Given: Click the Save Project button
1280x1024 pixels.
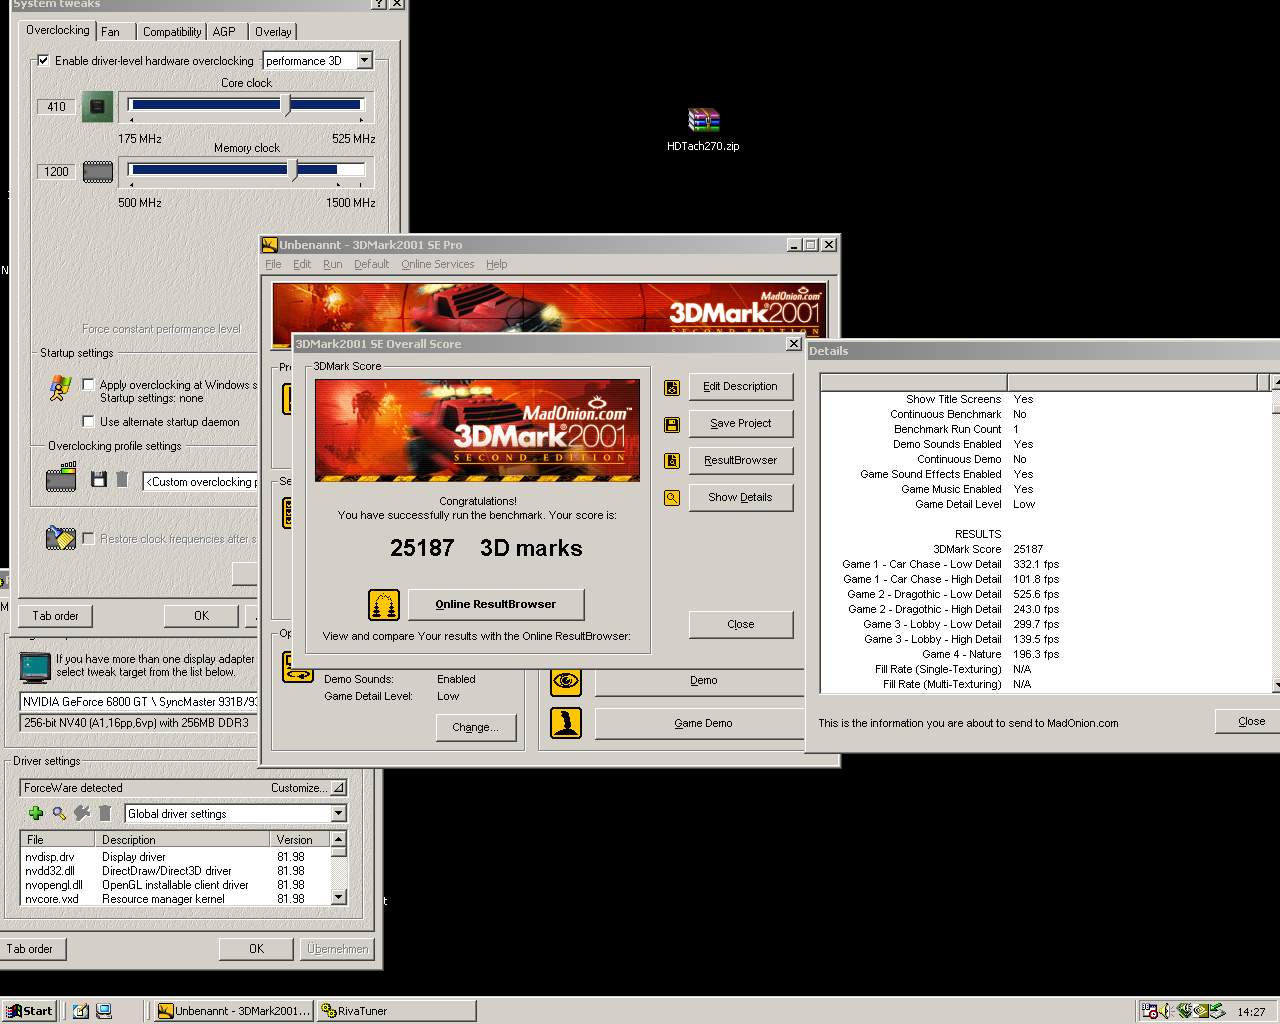Looking at the screenshot, I should 740,424.
